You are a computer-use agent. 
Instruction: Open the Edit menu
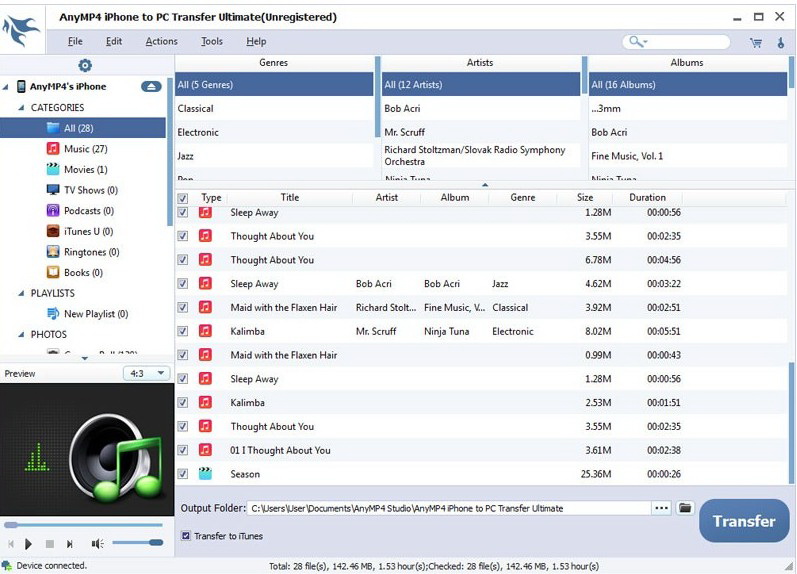click(113, 41)
